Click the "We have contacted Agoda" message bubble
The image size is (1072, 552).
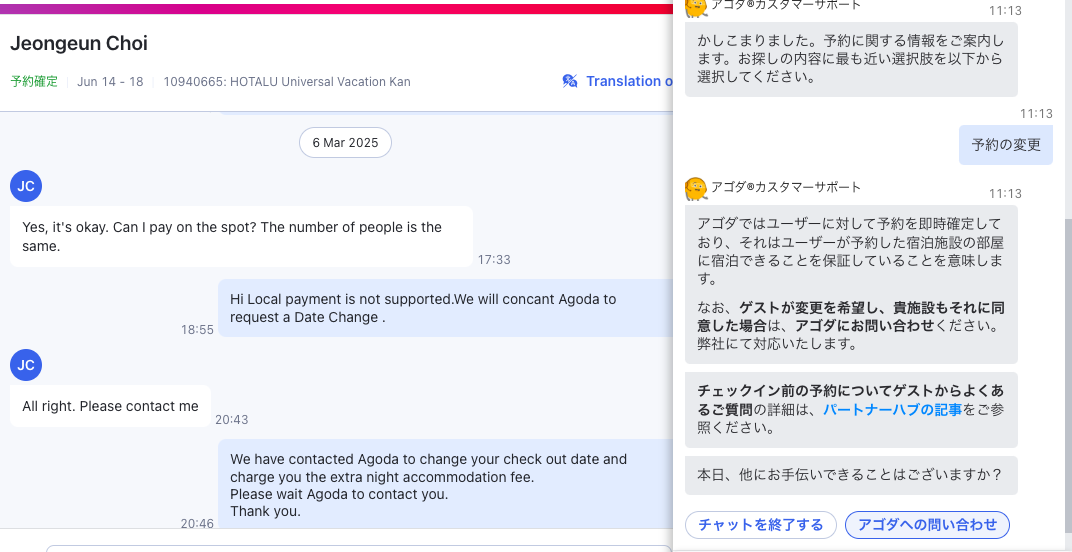(x=440, y=485)
